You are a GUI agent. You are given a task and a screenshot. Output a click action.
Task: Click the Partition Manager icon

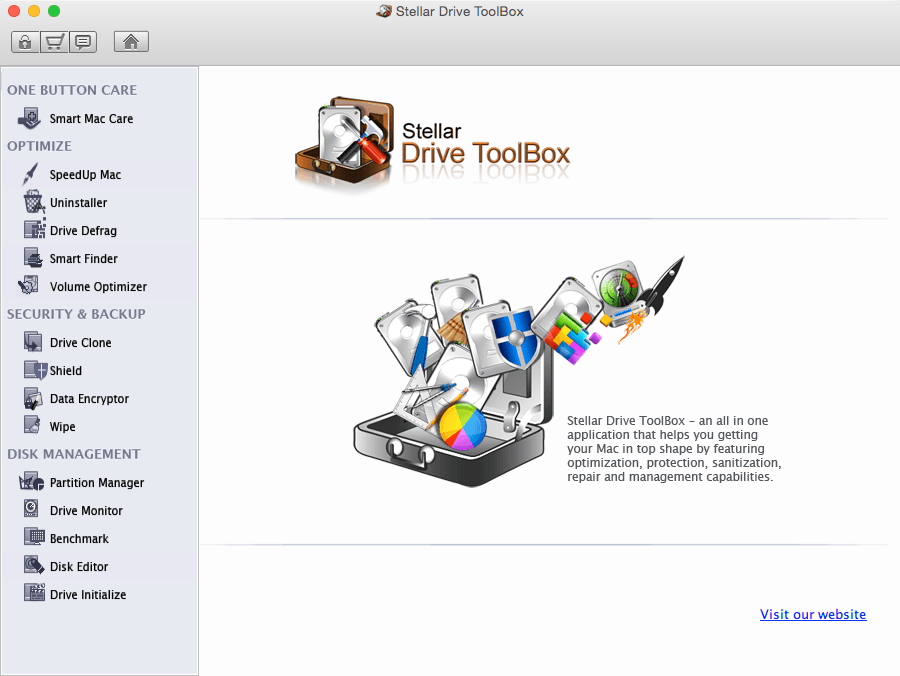tap(31, 481)
